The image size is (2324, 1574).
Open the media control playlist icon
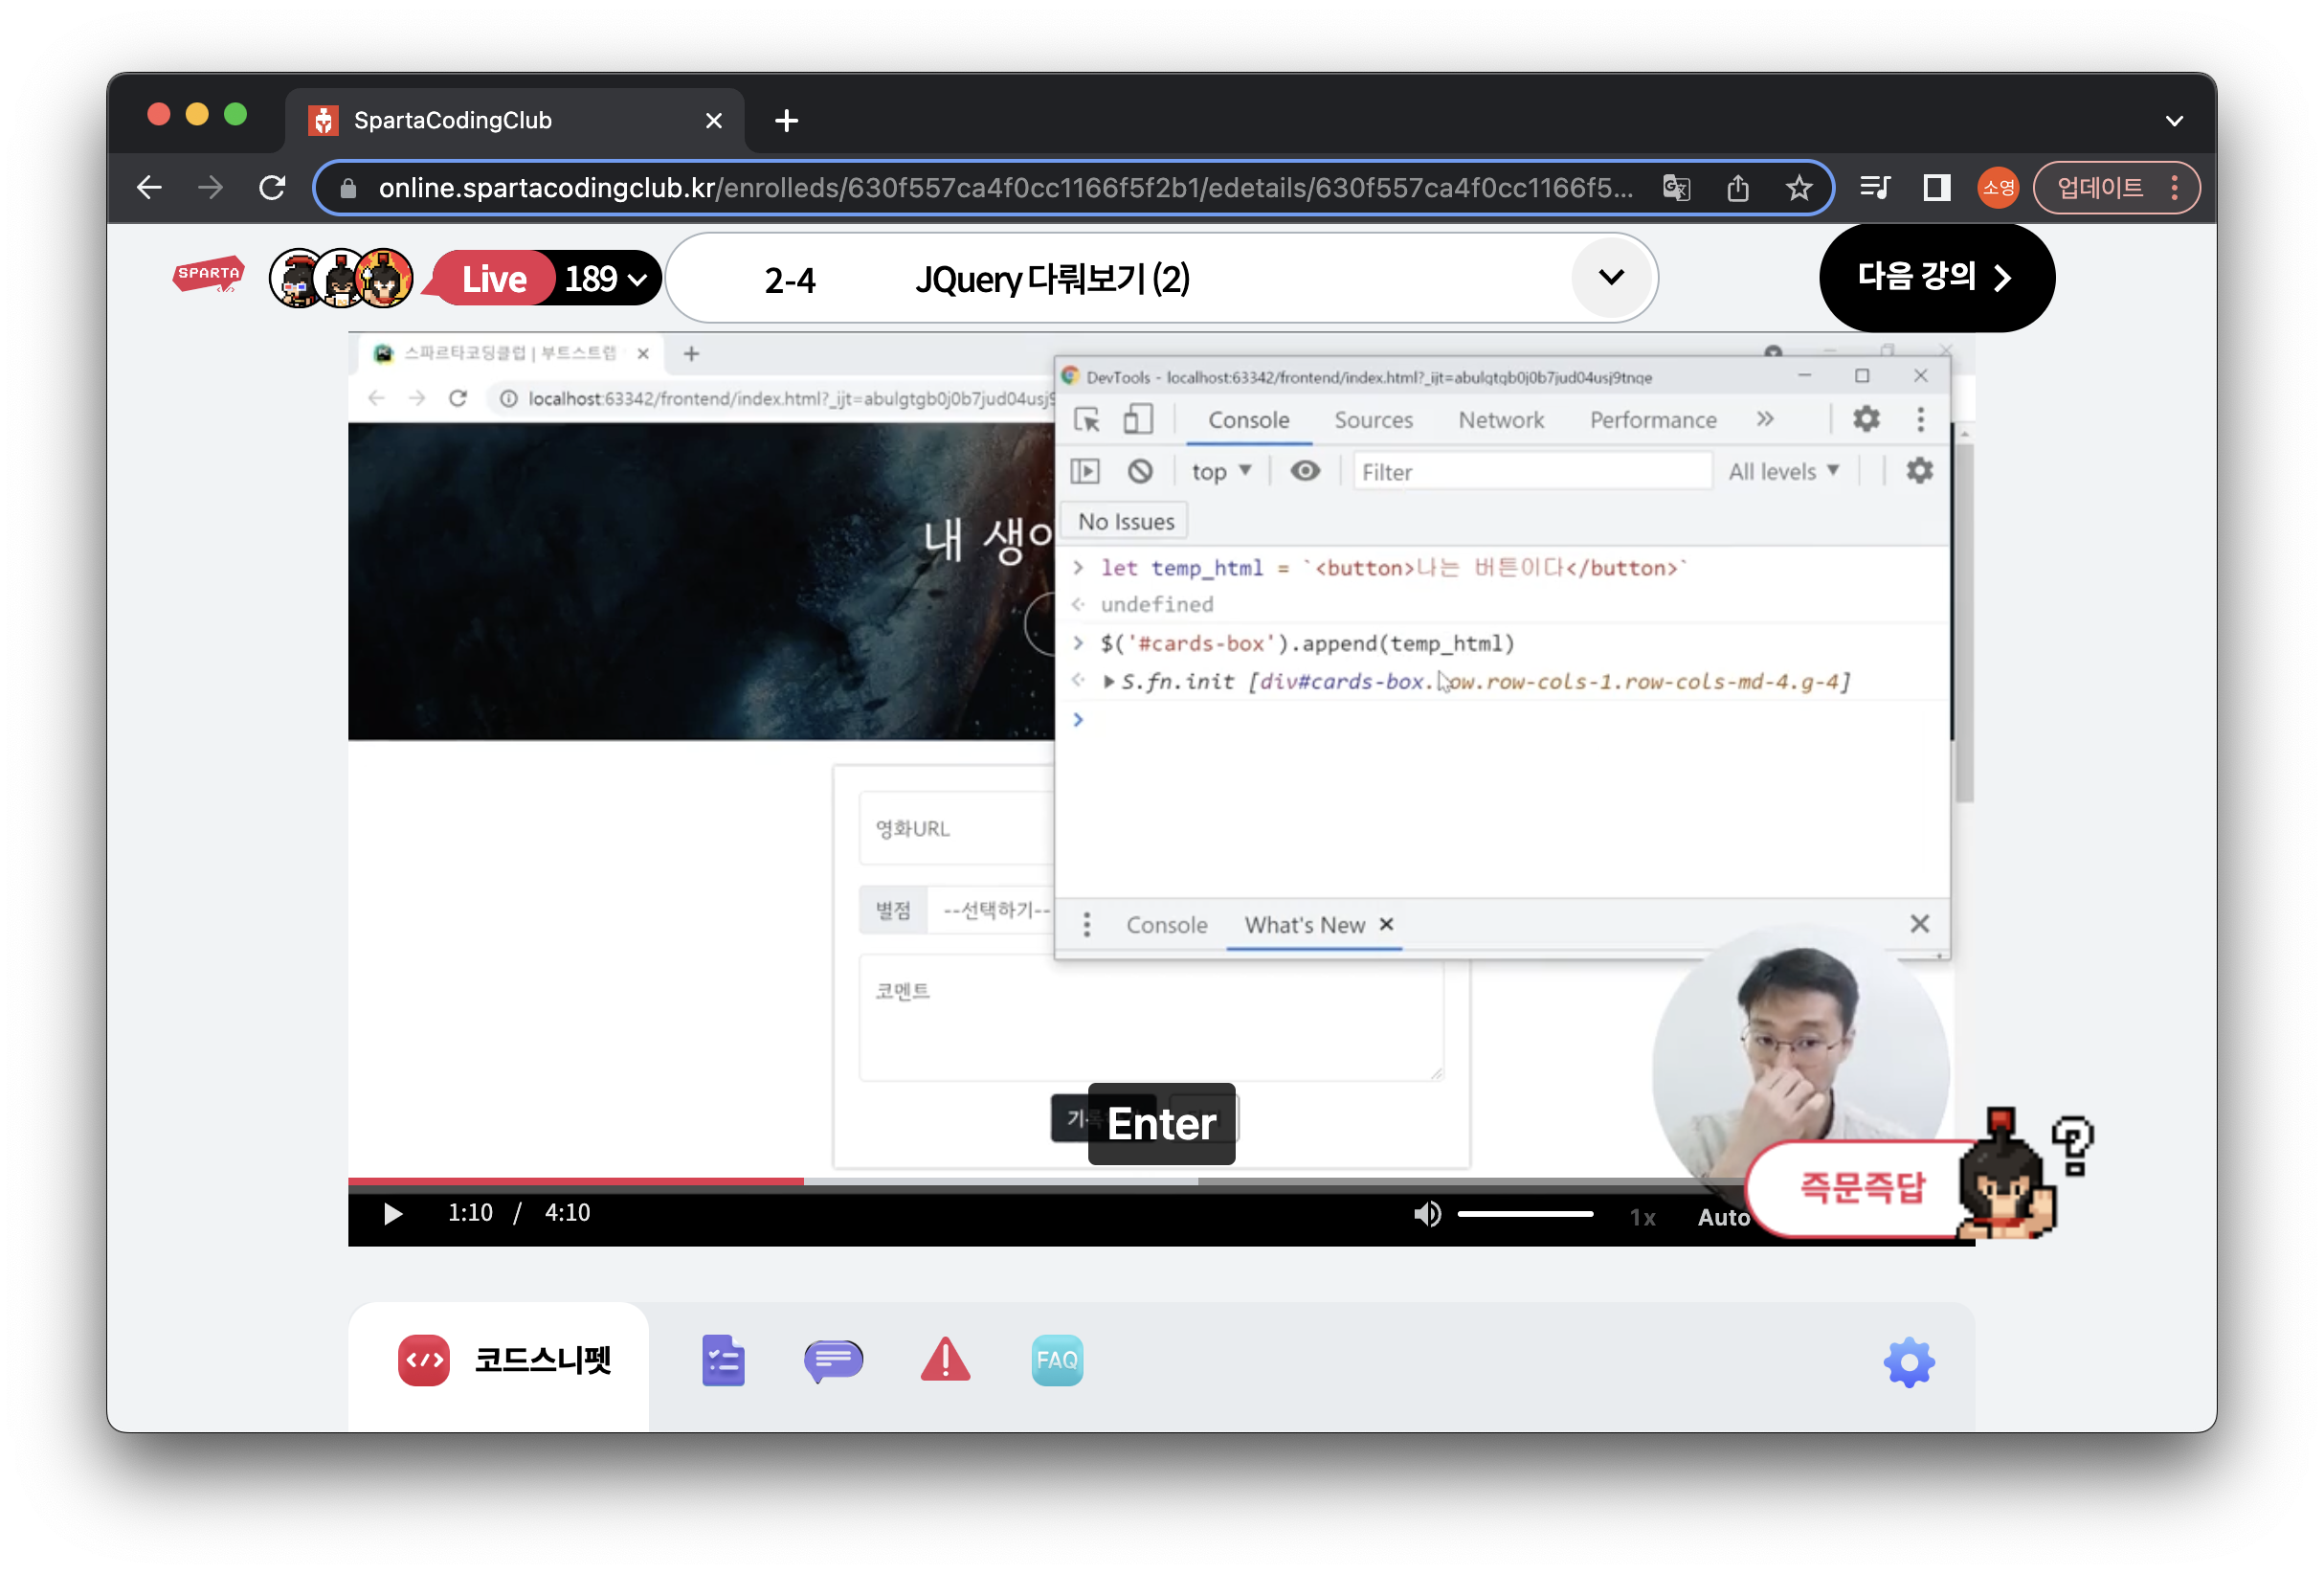[x=1874, y=187]
